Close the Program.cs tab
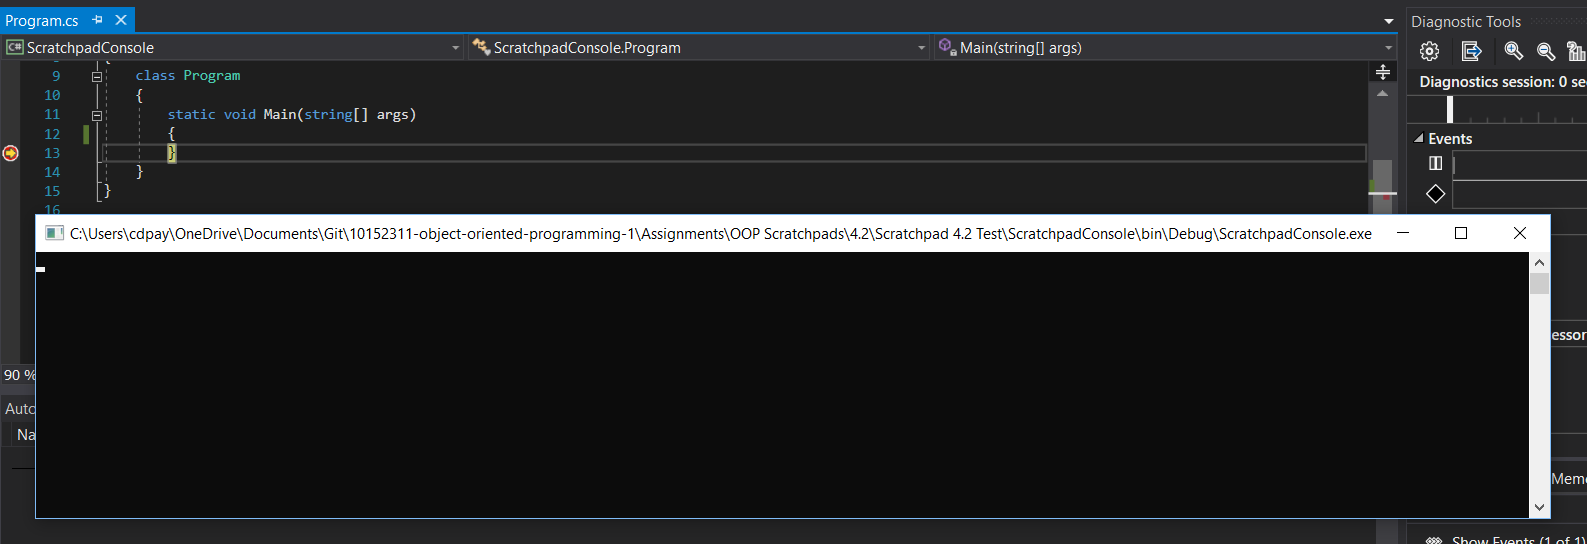1587x544 pixels. click(121, 20)
